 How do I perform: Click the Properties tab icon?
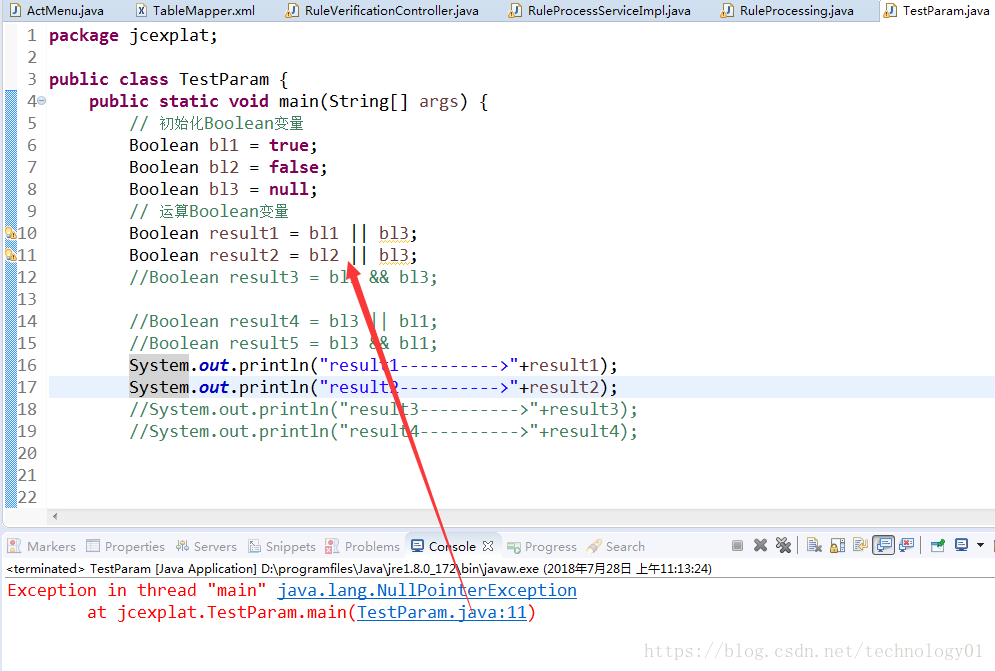93,546
